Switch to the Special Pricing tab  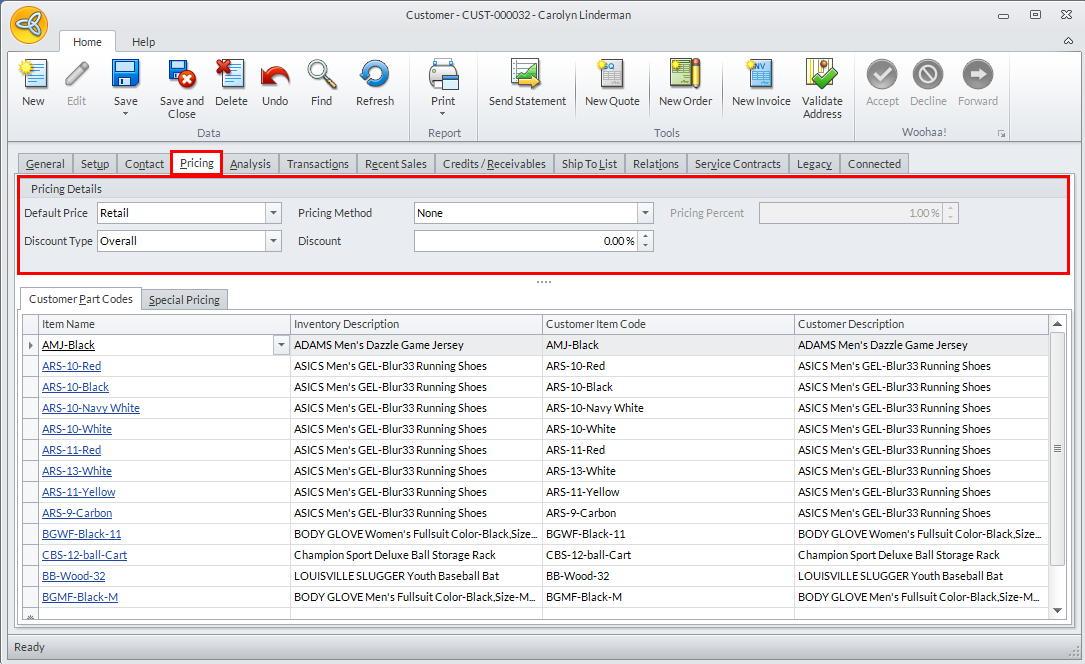(184, 300)
